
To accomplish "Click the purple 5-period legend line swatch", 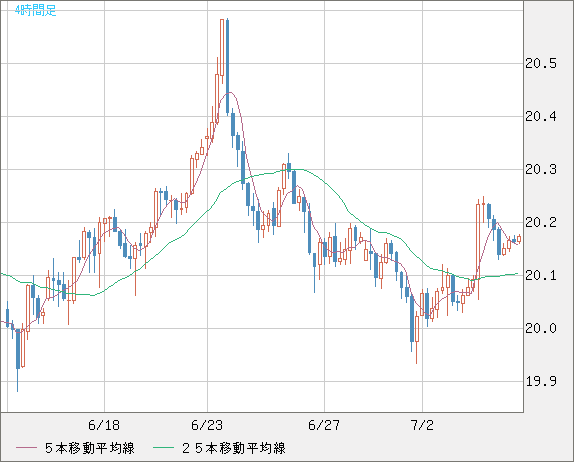I will 26,448.
